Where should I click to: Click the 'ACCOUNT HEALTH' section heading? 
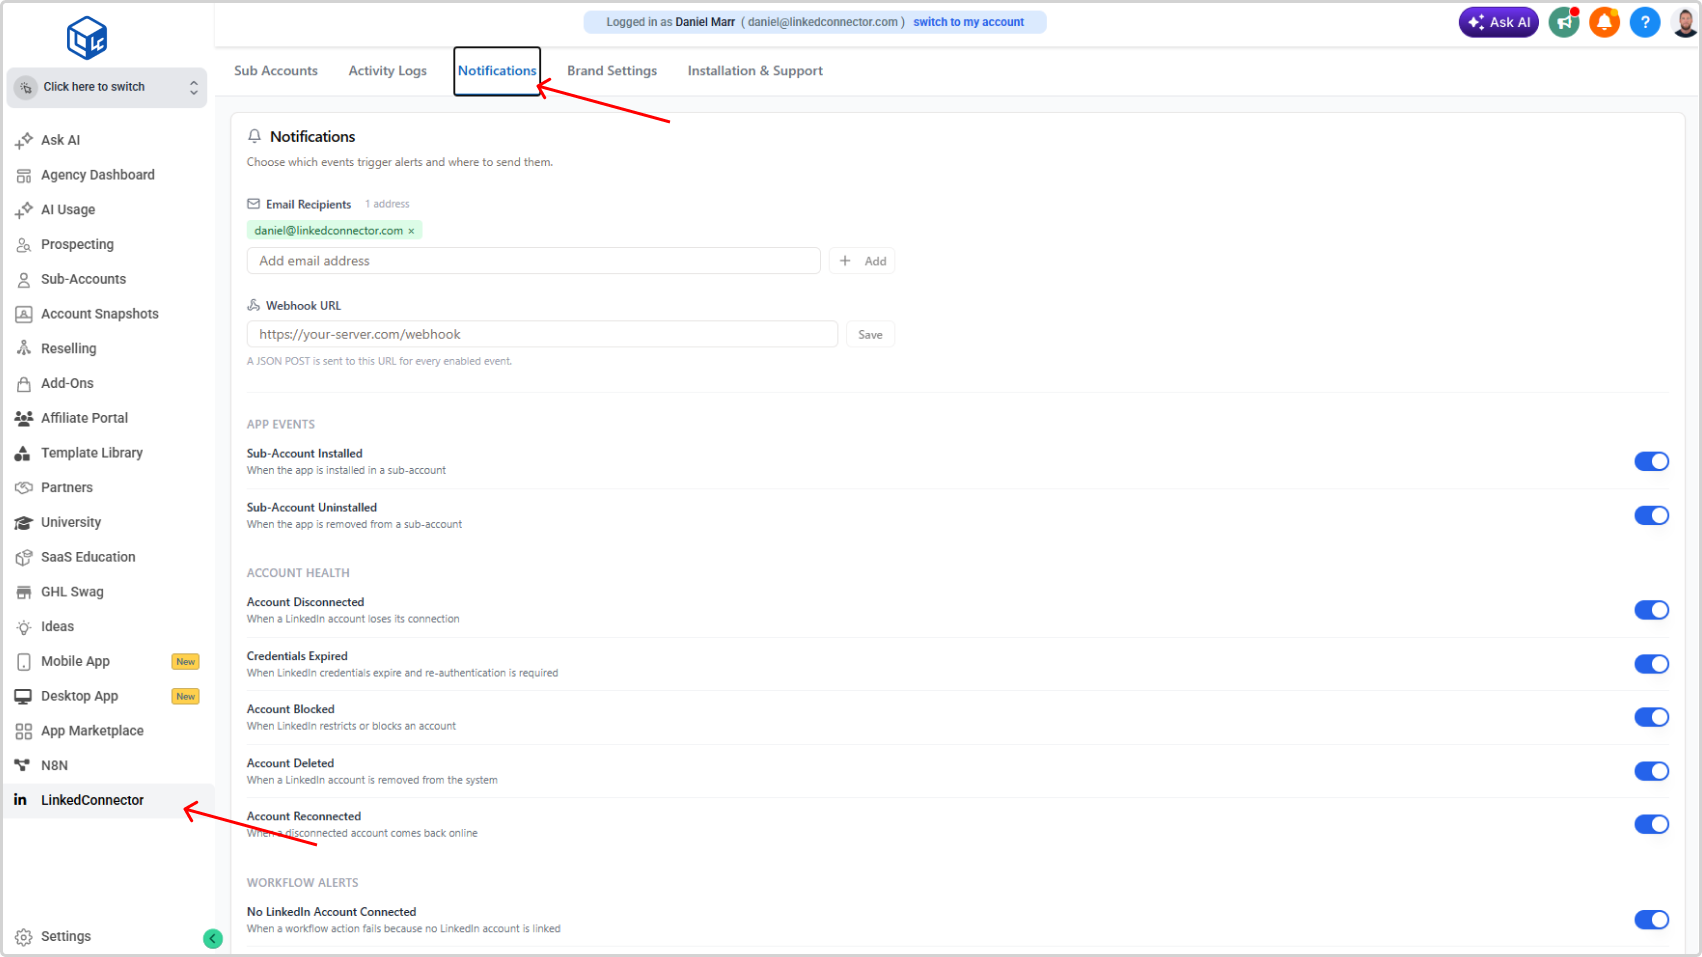pyautogui.click(x=298, y=574)
